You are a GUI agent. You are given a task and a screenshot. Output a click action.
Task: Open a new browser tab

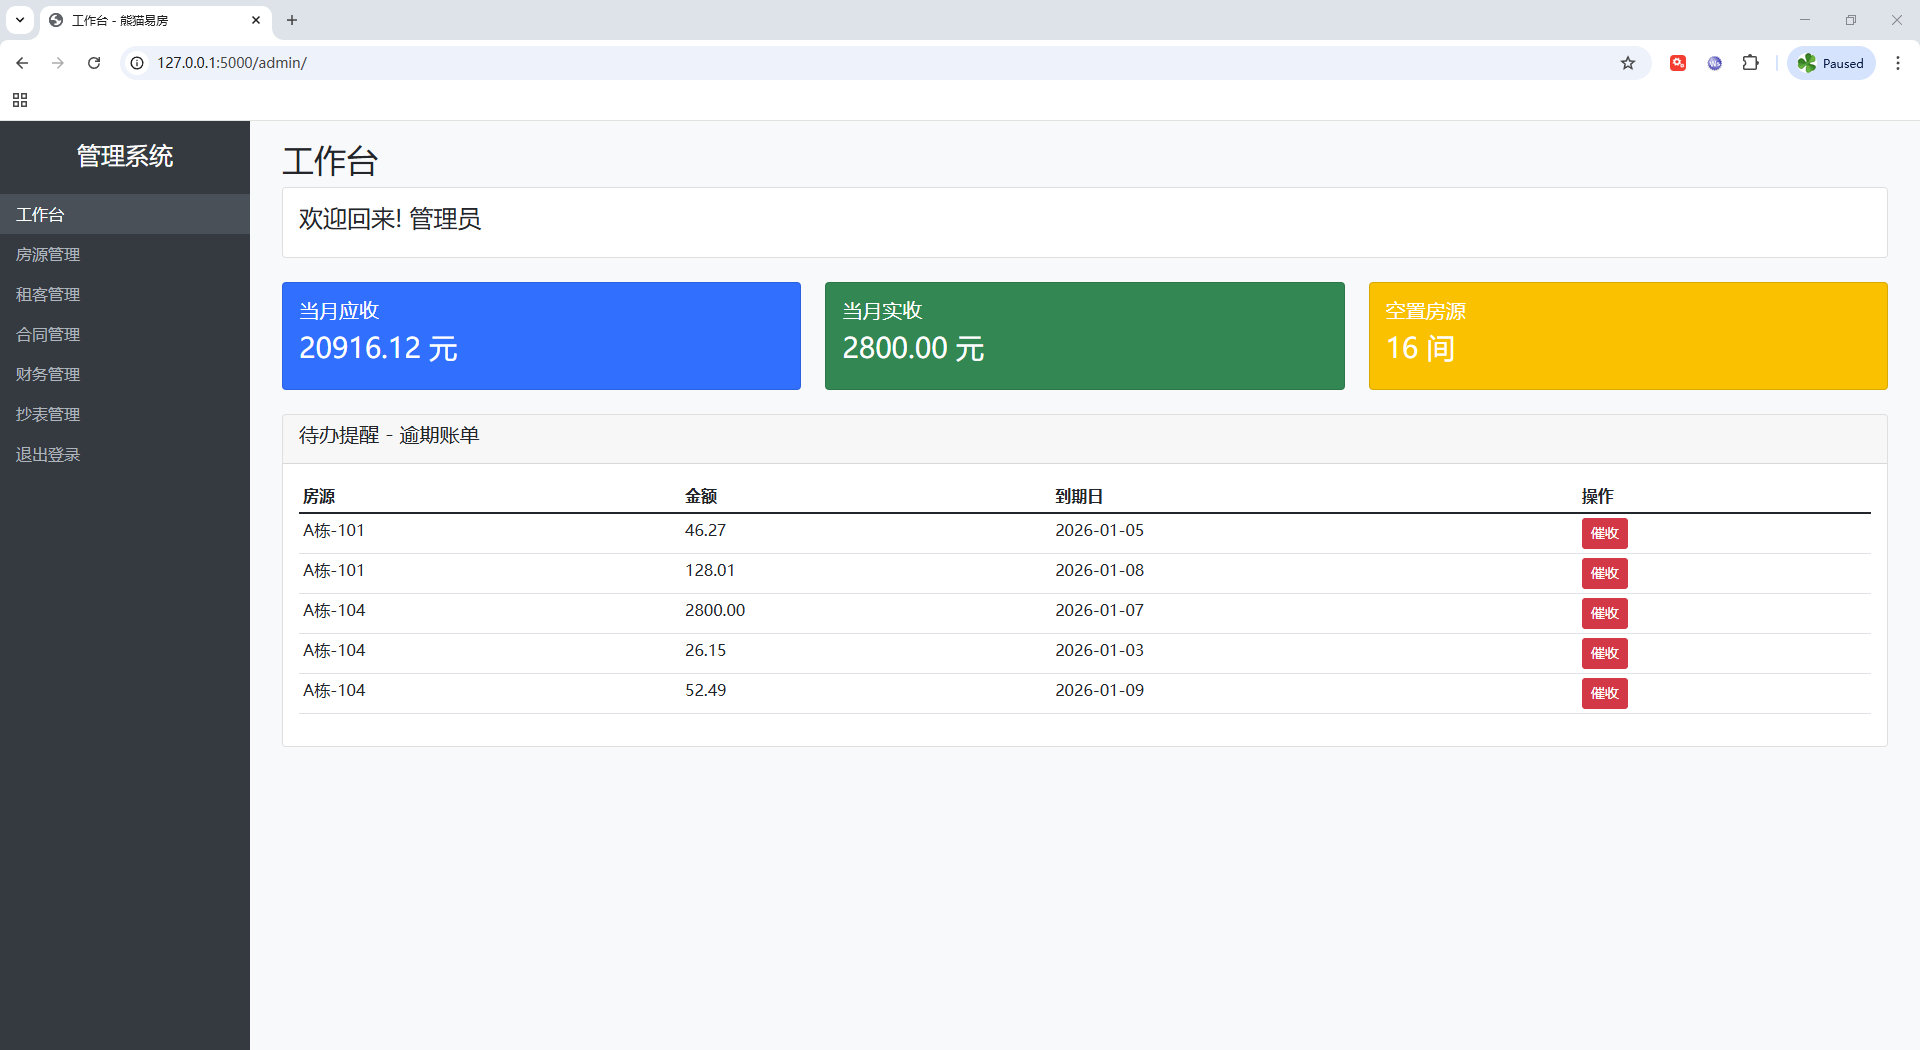point(292,20)
